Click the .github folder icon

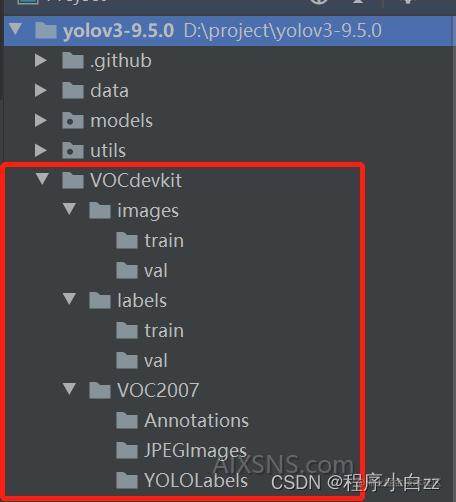72,61
